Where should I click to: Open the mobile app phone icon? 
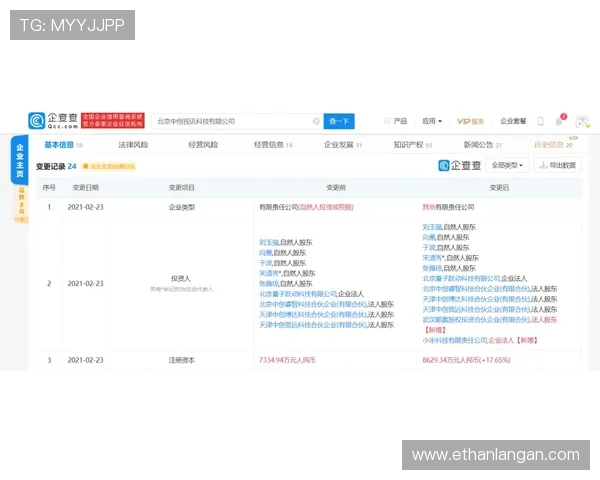pos(540,121)
